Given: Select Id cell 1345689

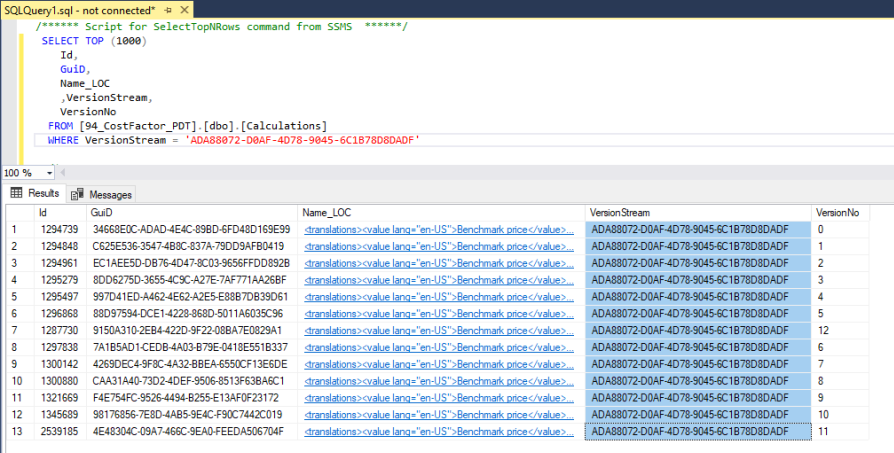Looking at the screenshot, I should click(60, 414).
